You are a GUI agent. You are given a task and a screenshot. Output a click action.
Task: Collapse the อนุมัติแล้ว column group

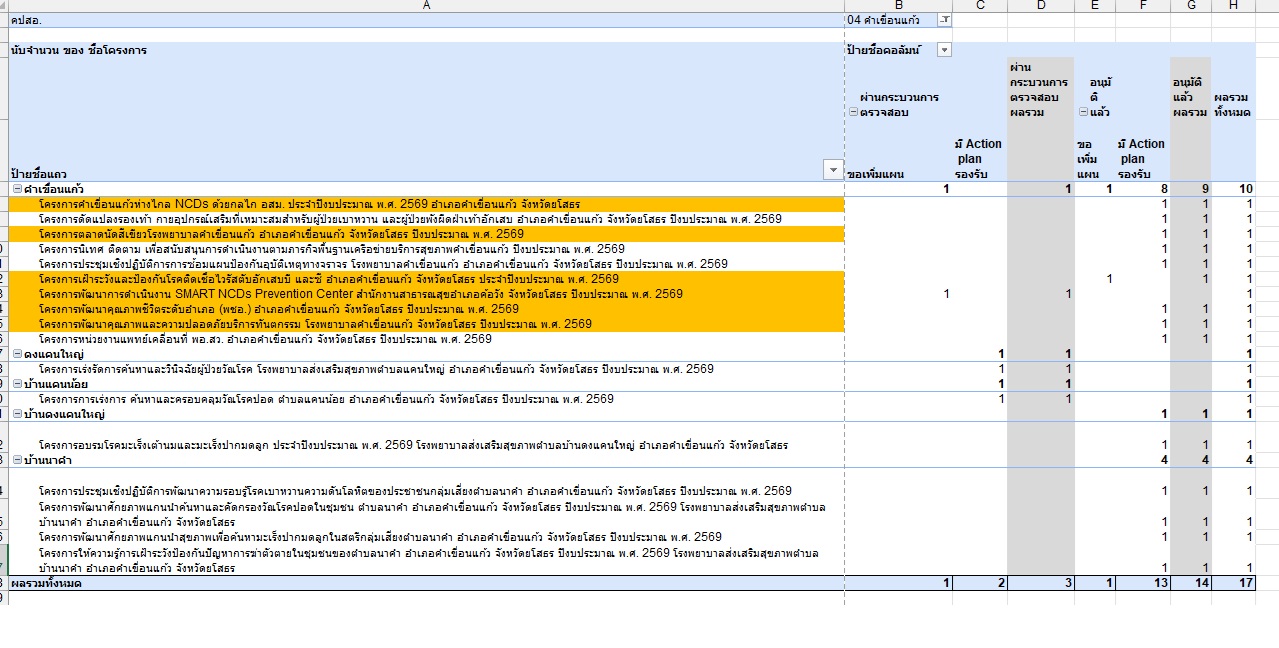tap(1082, 113)
